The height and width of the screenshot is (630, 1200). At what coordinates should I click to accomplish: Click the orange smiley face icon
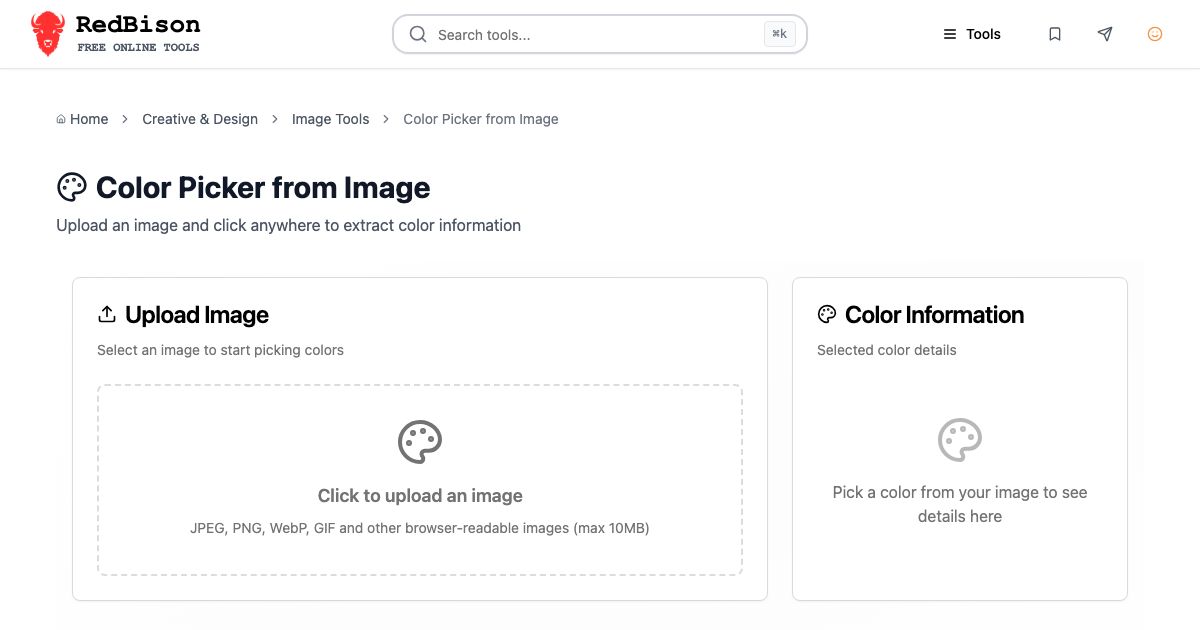point(1155,34)
